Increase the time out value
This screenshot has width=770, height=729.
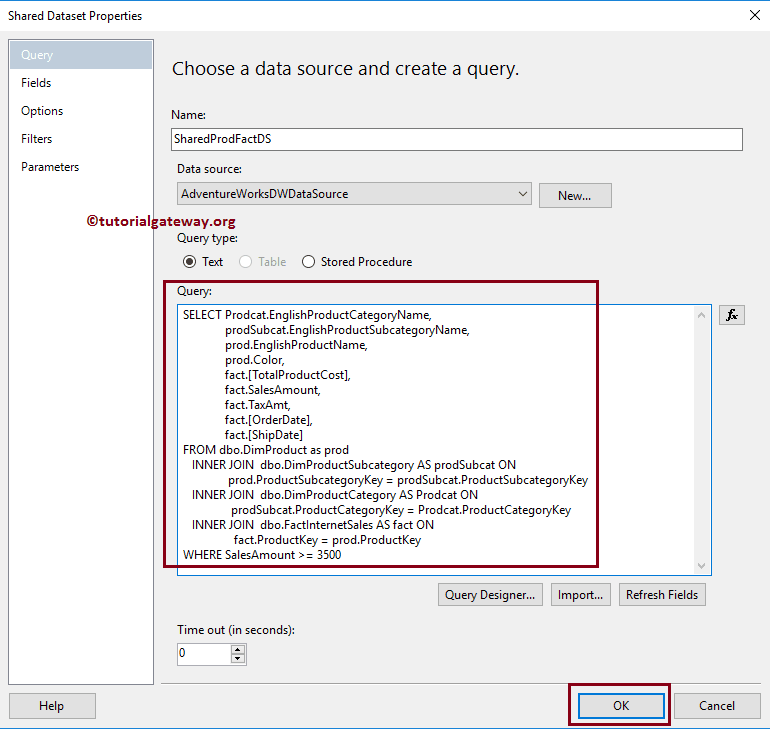tap(238, 649)
